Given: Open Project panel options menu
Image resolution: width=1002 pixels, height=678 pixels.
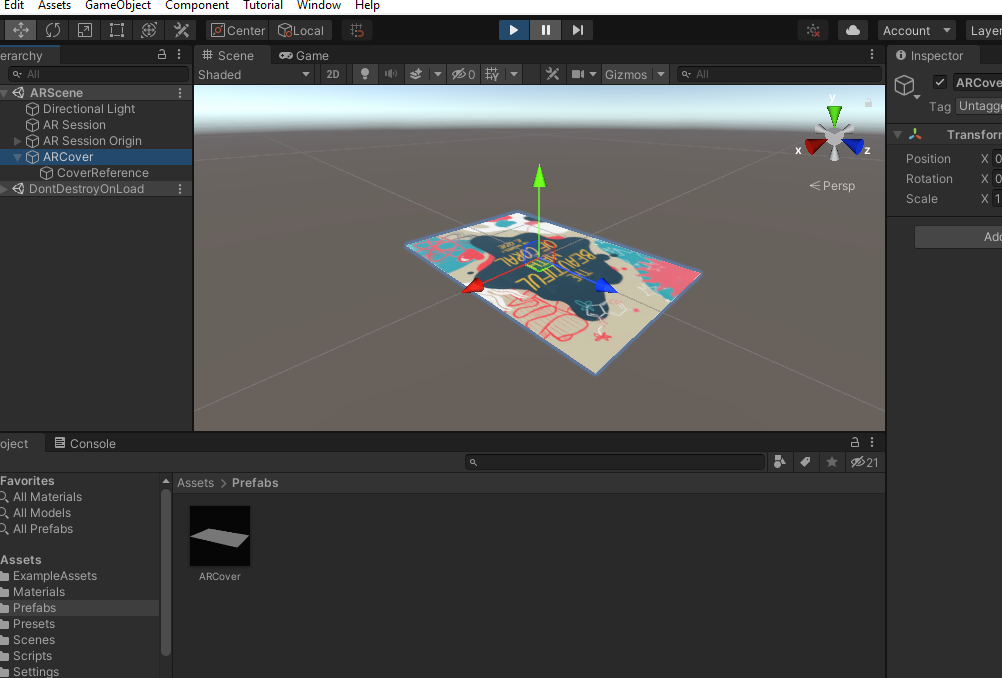Looking at the screenshot, I should (872, 442).
